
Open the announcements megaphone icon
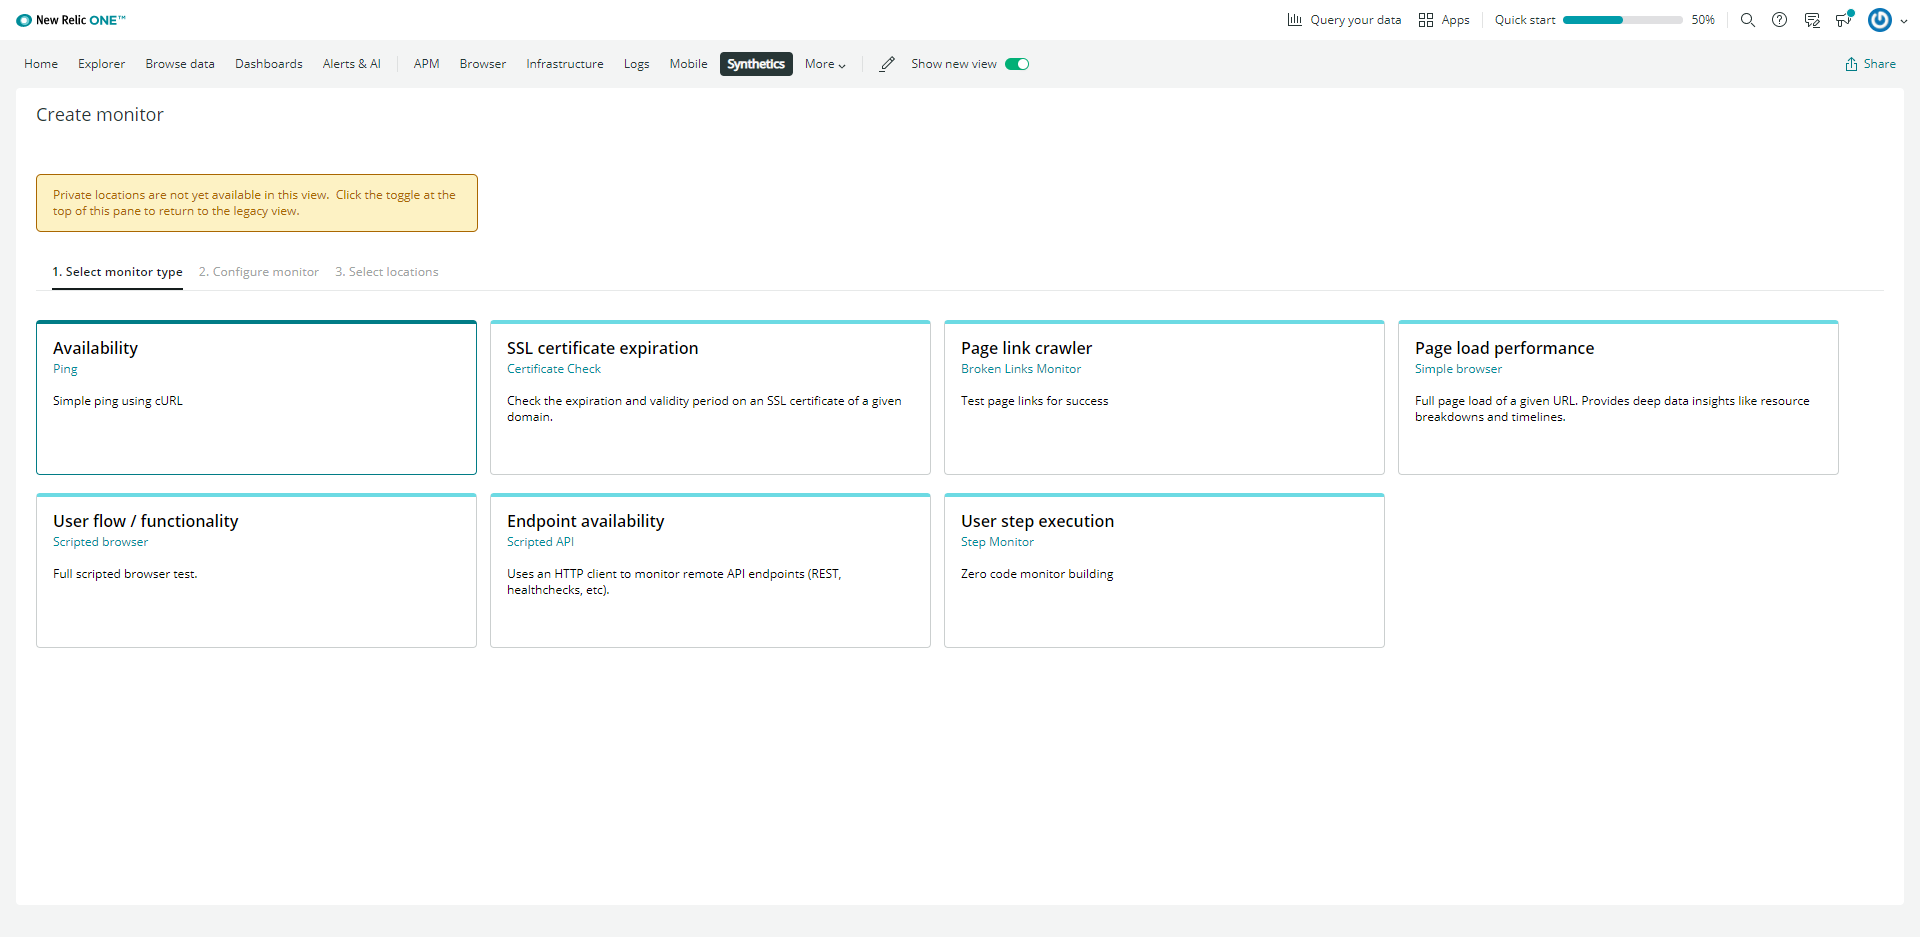pos(1844,19)
